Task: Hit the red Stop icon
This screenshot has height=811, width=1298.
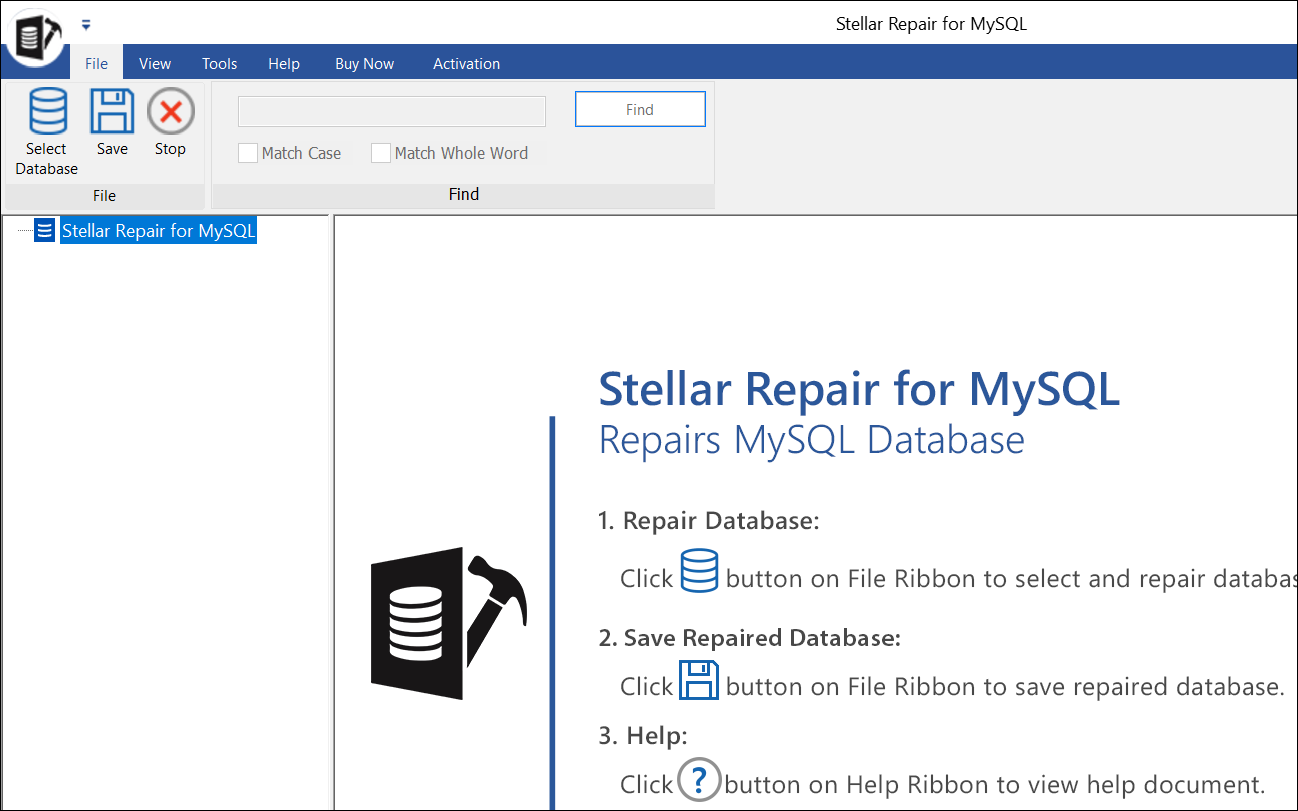Action: pyautogui.click(x=170, y=112)
